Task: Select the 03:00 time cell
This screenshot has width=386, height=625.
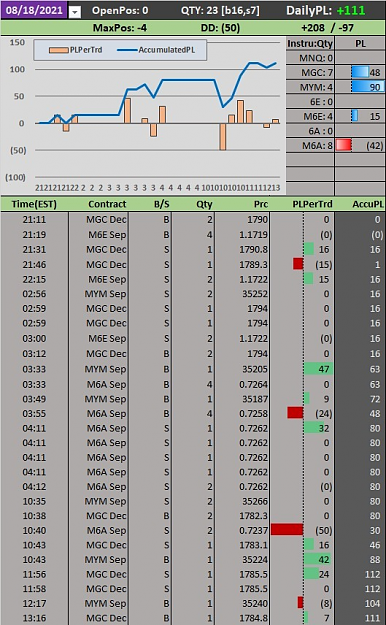Action: [x=34, y=338]
